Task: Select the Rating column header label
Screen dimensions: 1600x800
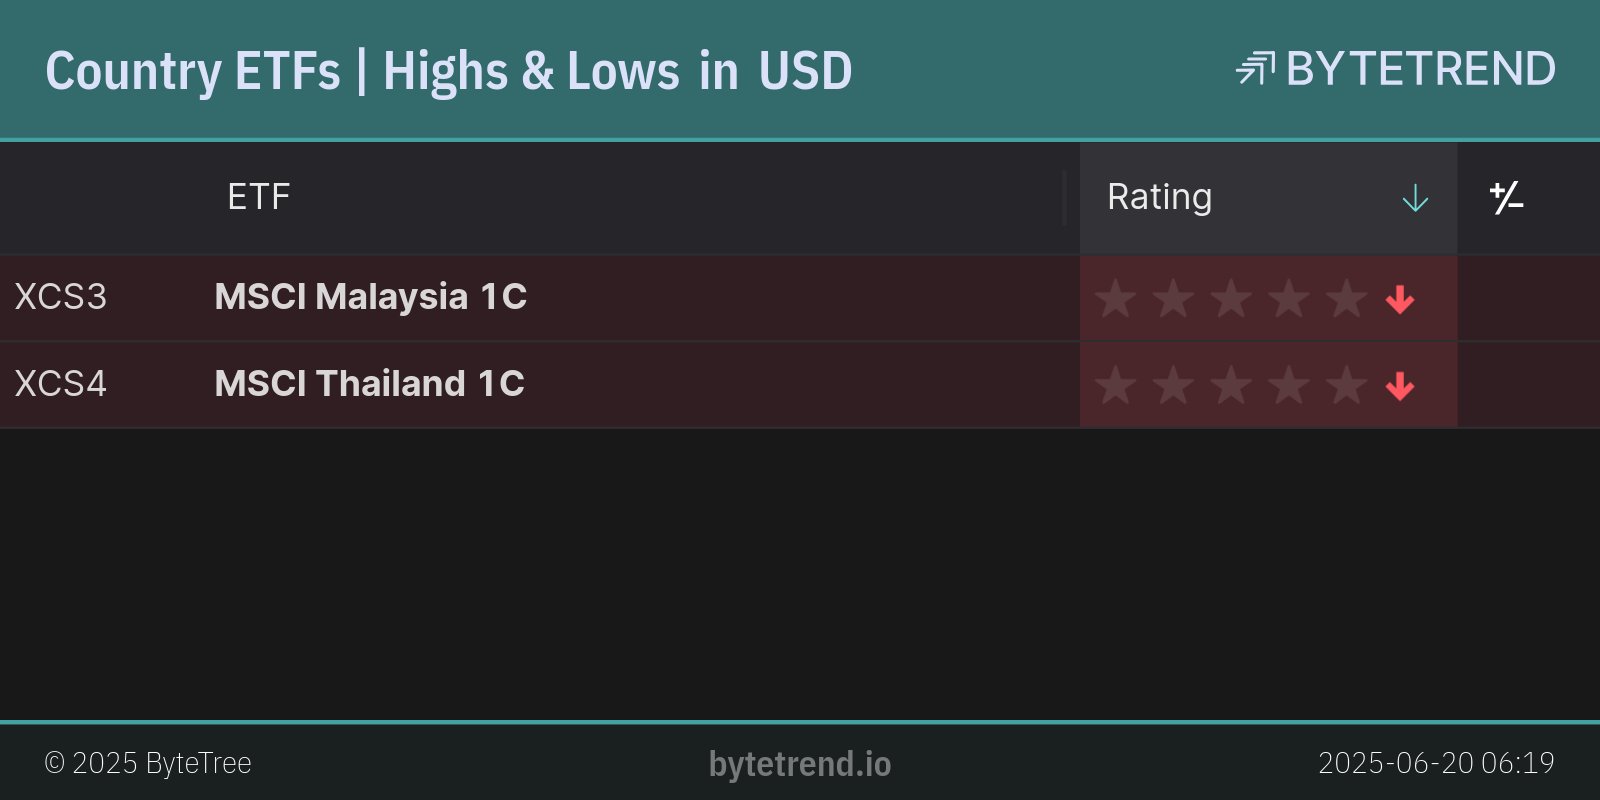Action: 1159,197
